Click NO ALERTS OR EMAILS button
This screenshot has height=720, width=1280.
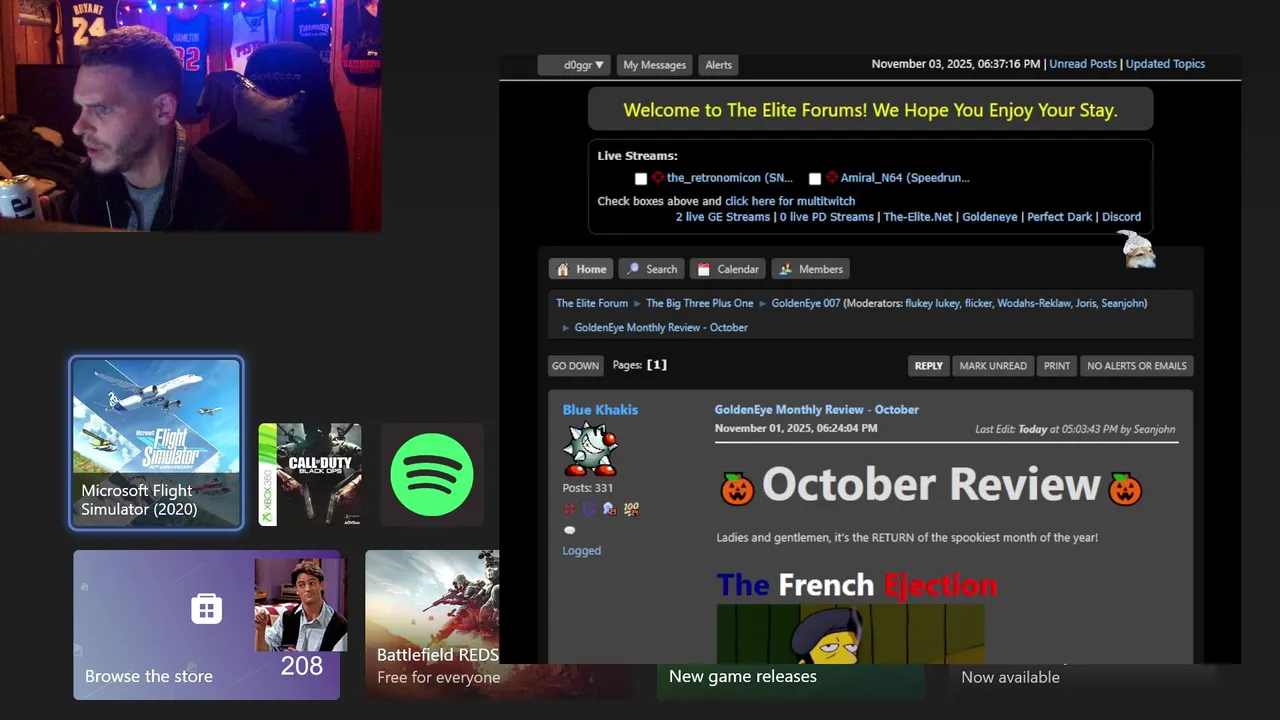[x=1137, y=366]
